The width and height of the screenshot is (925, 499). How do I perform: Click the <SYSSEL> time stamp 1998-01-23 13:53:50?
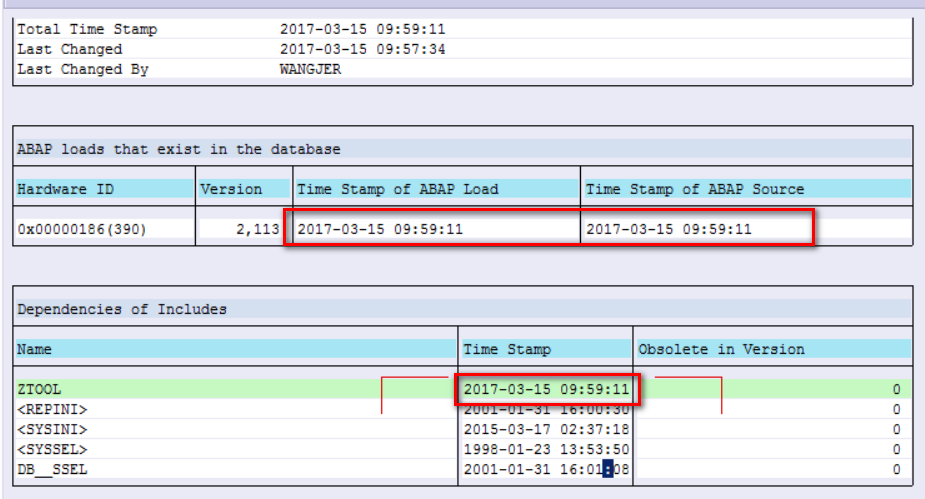(x=546, y=449)
